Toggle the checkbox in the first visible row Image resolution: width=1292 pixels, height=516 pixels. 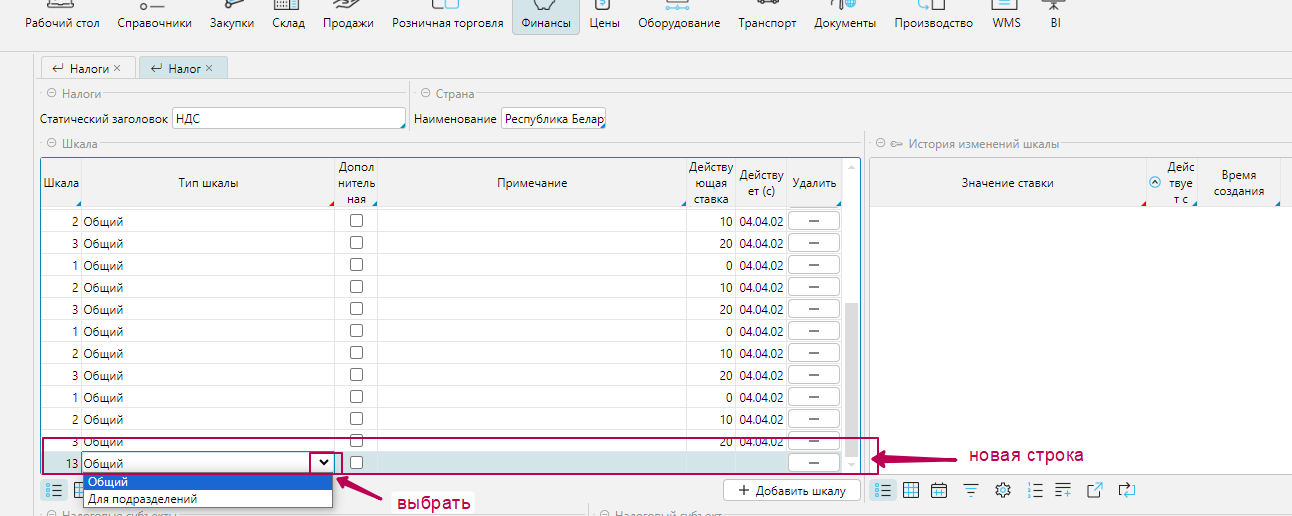[356, 221]
